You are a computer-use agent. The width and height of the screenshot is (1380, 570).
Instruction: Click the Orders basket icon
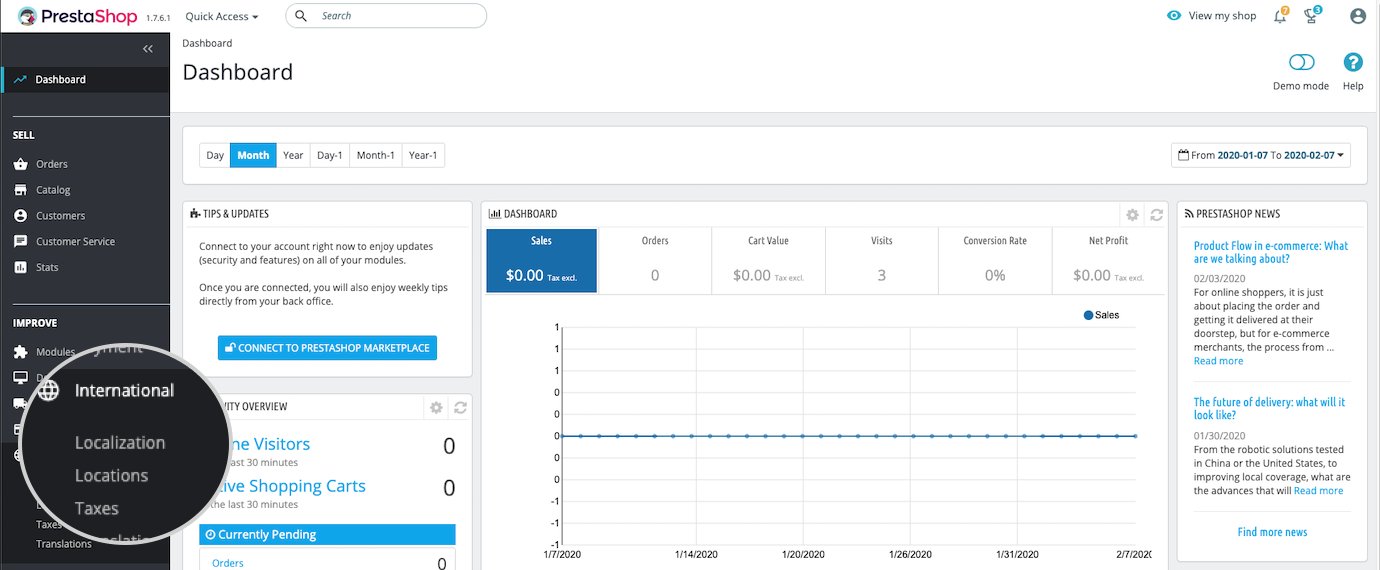(20, 164)
